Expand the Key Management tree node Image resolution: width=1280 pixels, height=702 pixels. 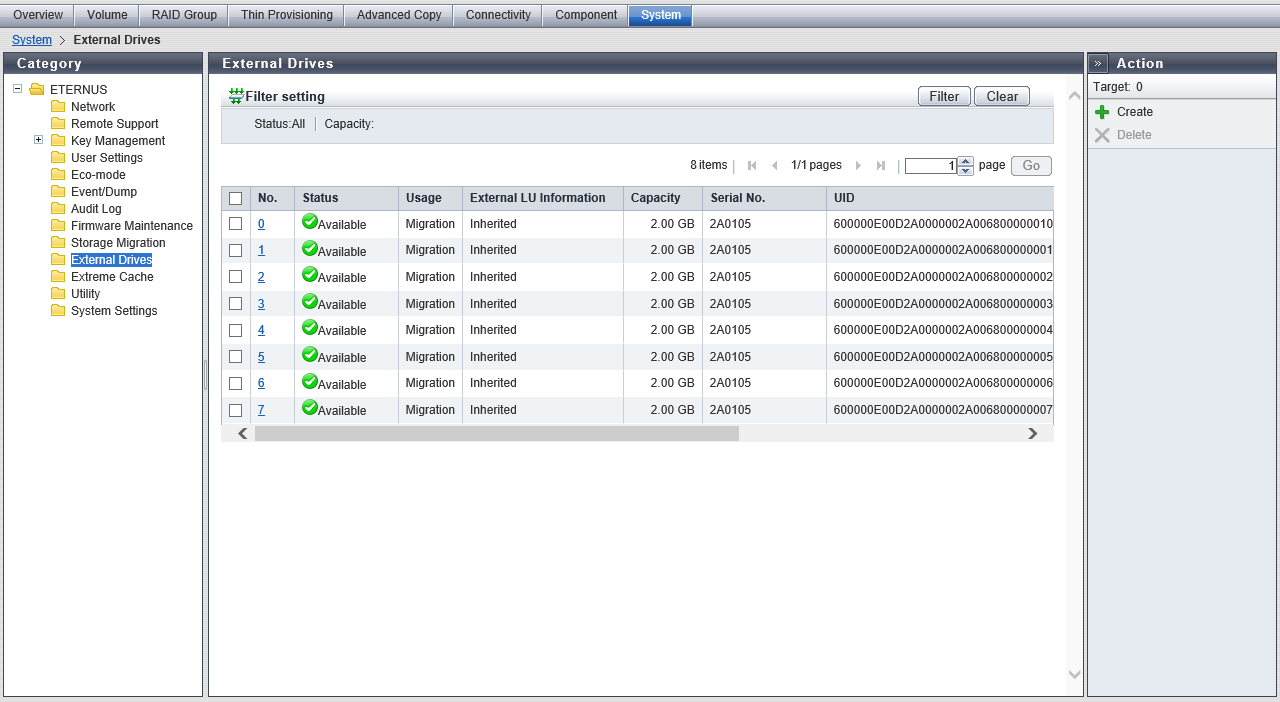pos(38,140)
